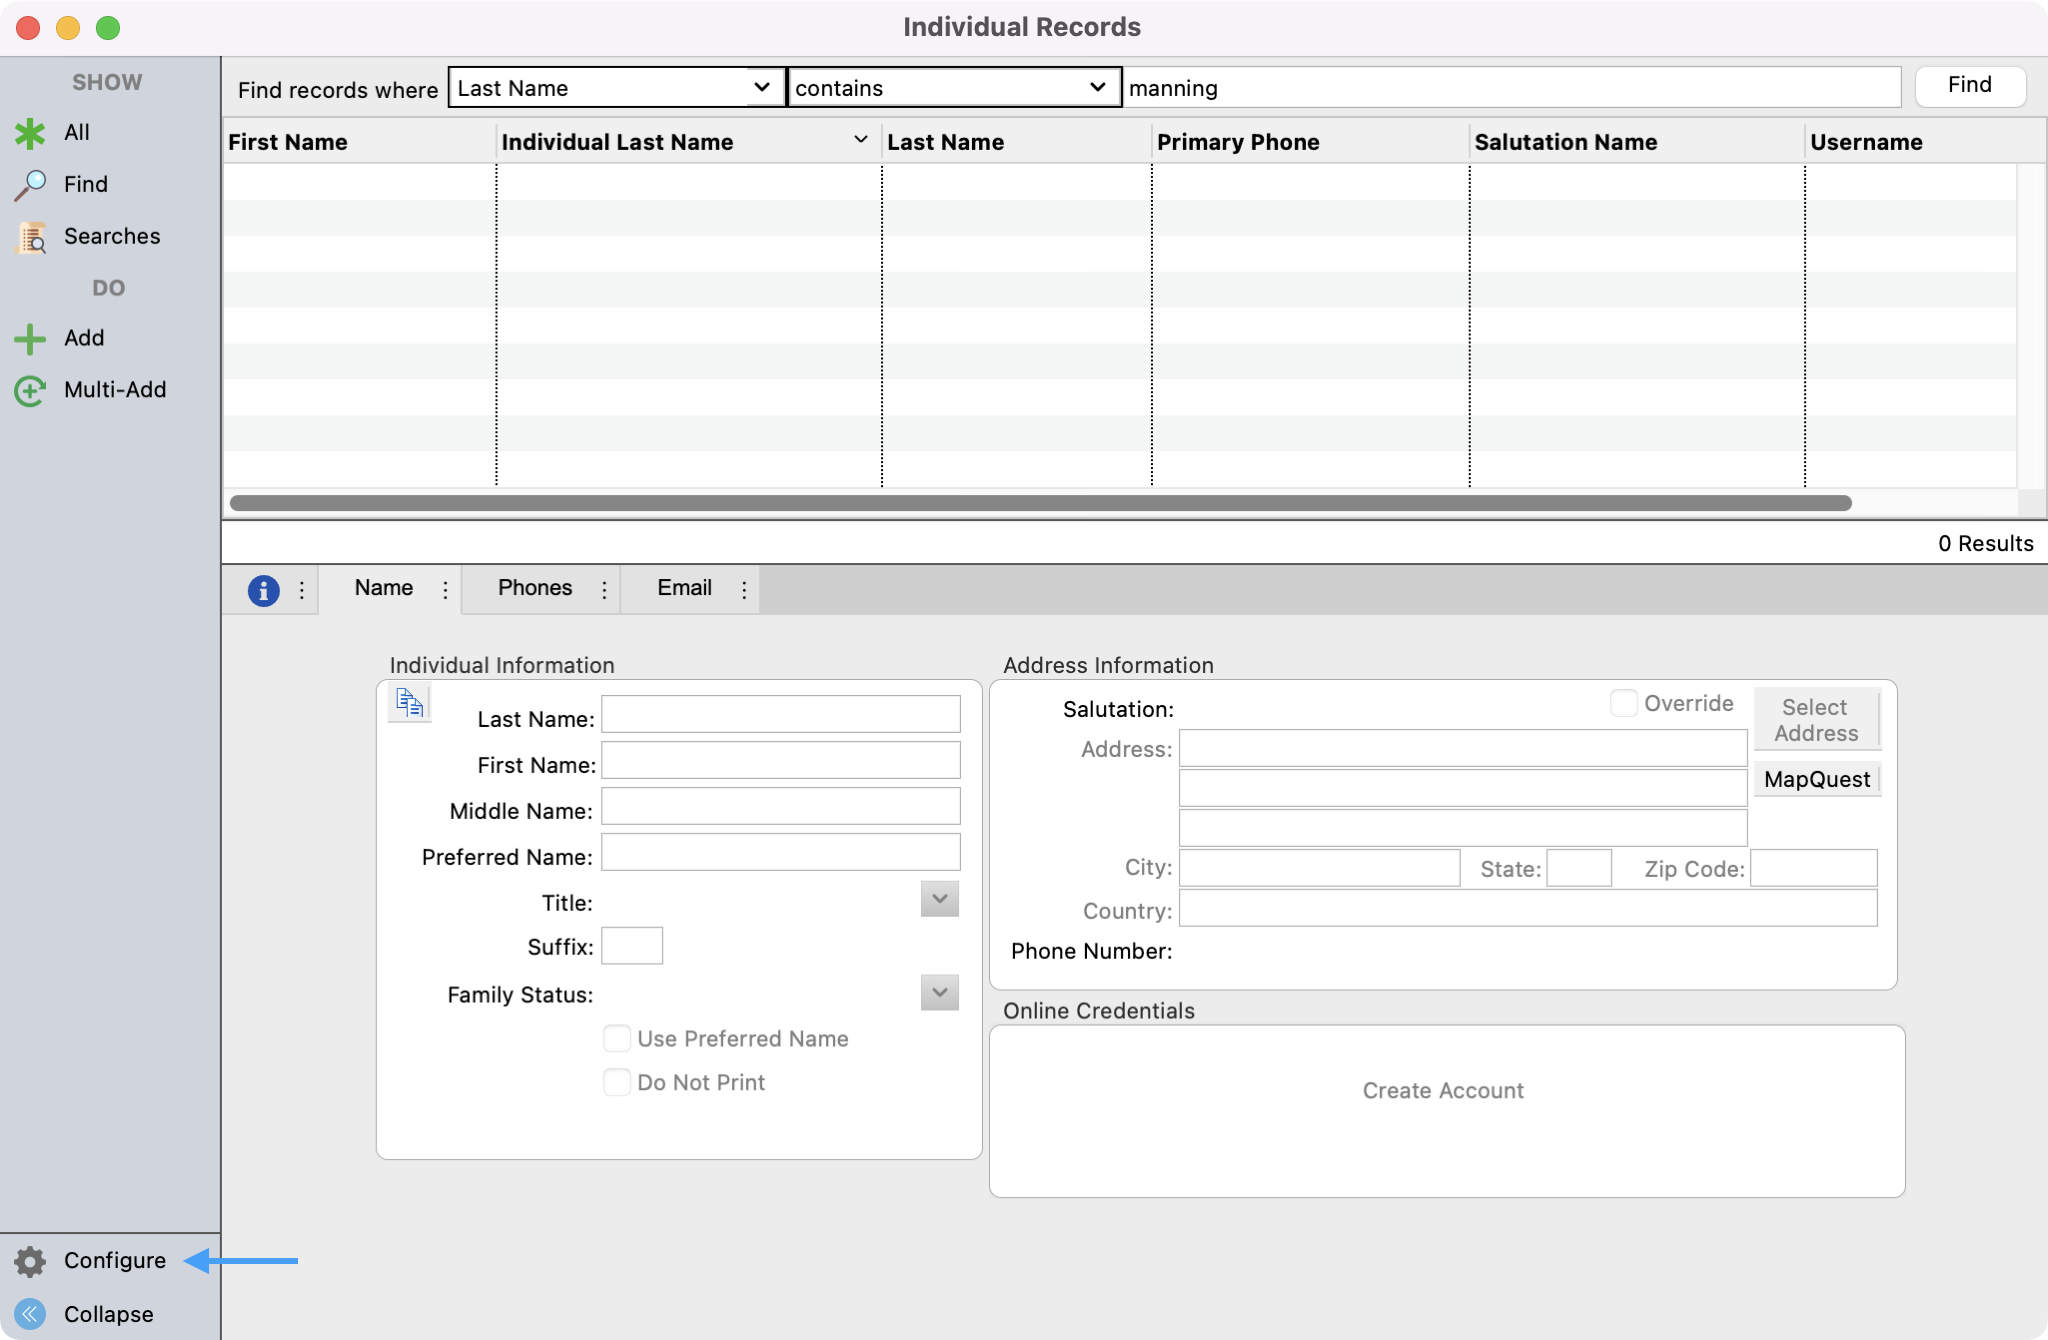Open the Title dropdown arrow
Screen dimensions: 2048x1340
pyautogui.click(x=939, y=899)
